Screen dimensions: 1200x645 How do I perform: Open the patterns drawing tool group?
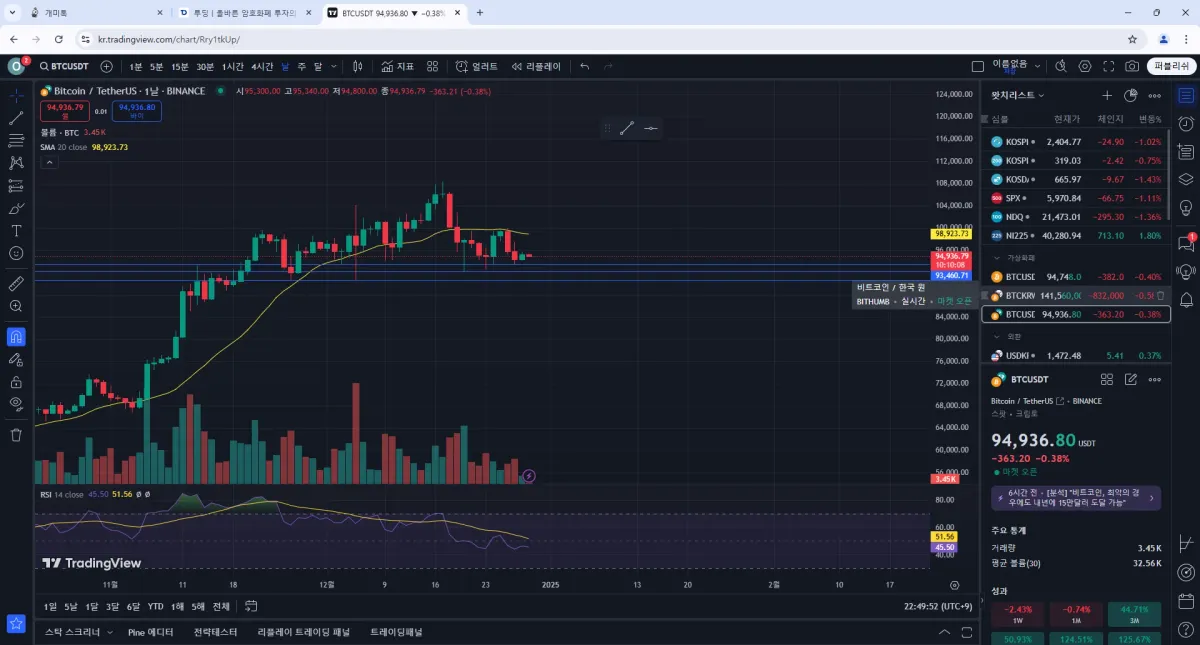click(16, 163)
